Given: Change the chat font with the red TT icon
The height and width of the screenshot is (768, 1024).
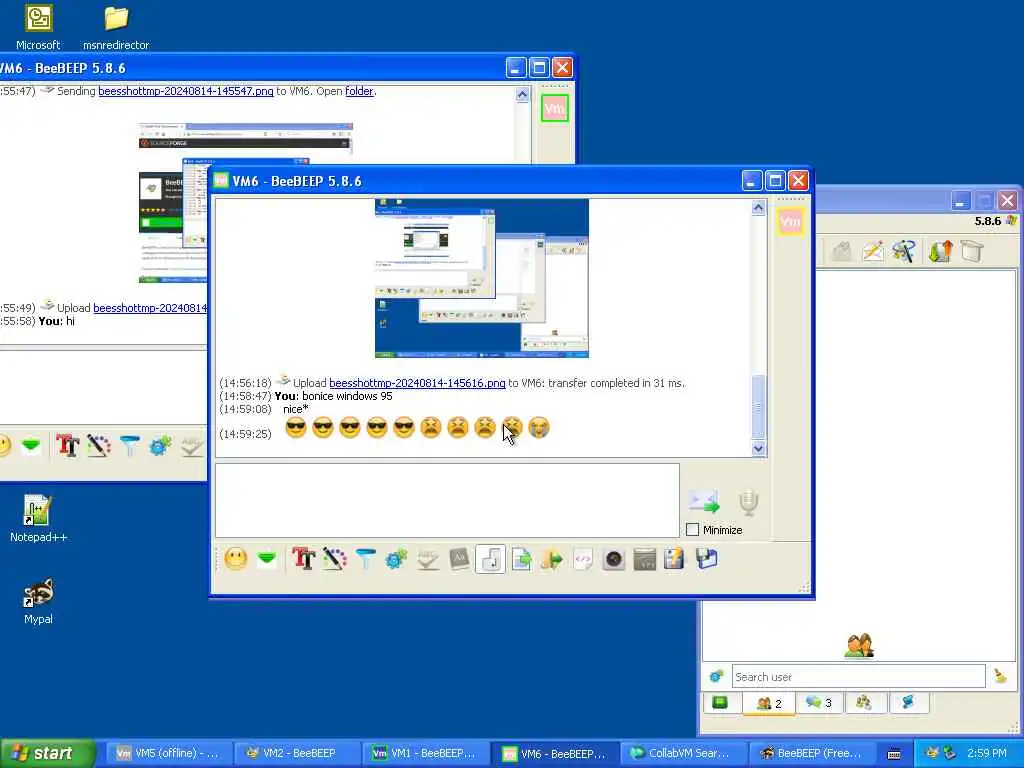Looking at the screenshot, I should (x=304, y=559).
